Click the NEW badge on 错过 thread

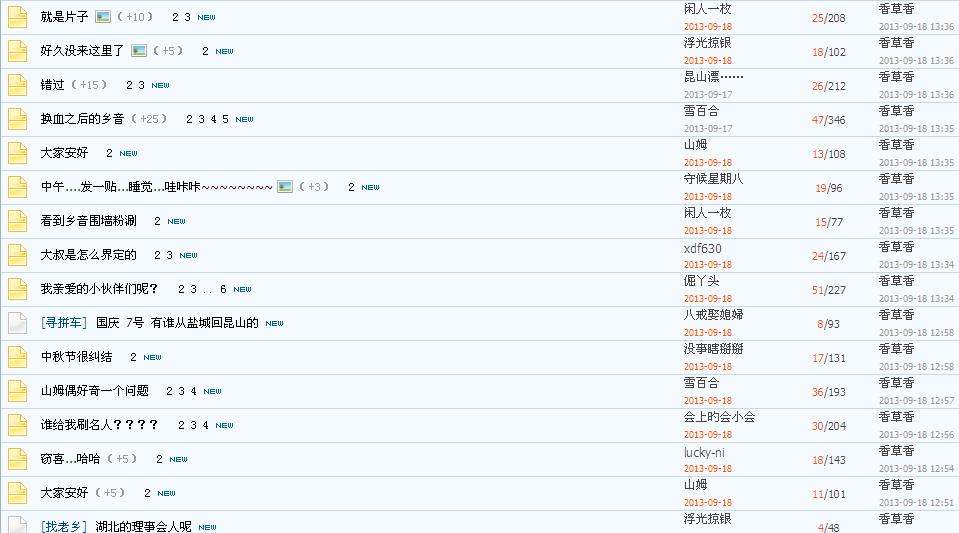click(160, 85)
